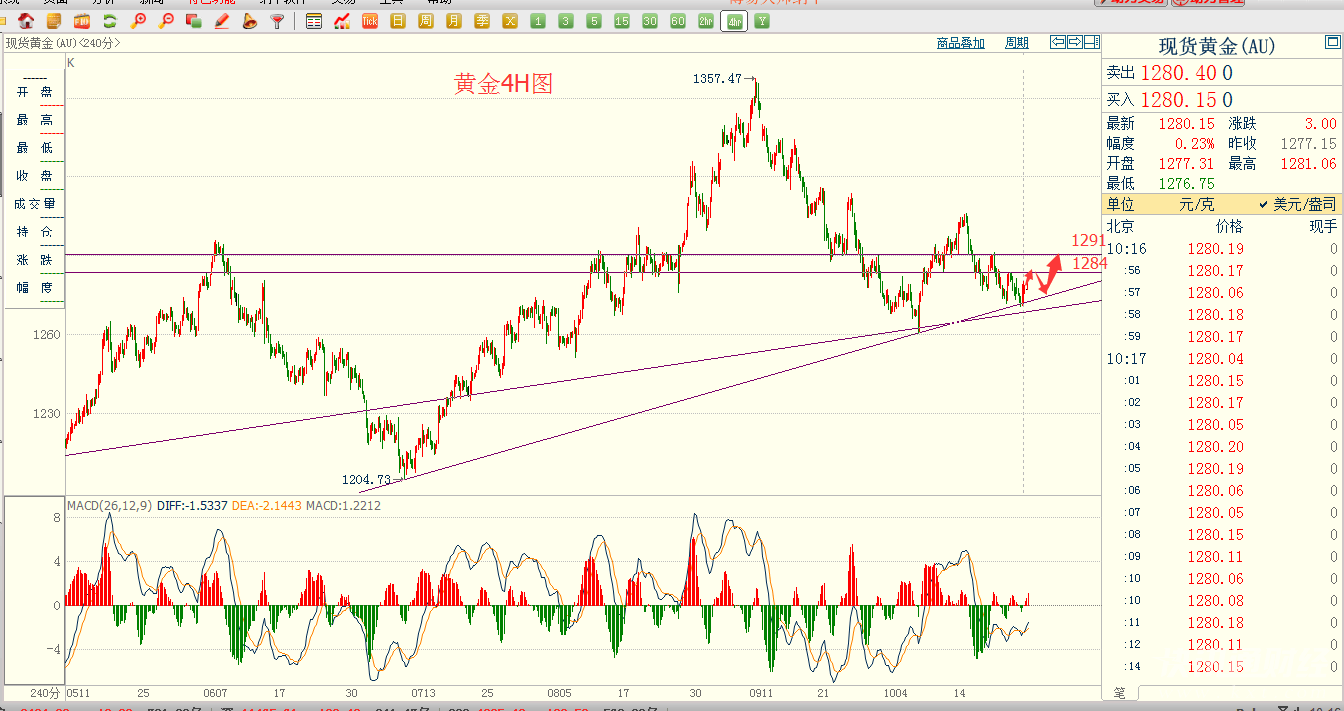The image size is (1344, 711).
Task: Open the home page icon in toolbar
Action: coord(26,21)
